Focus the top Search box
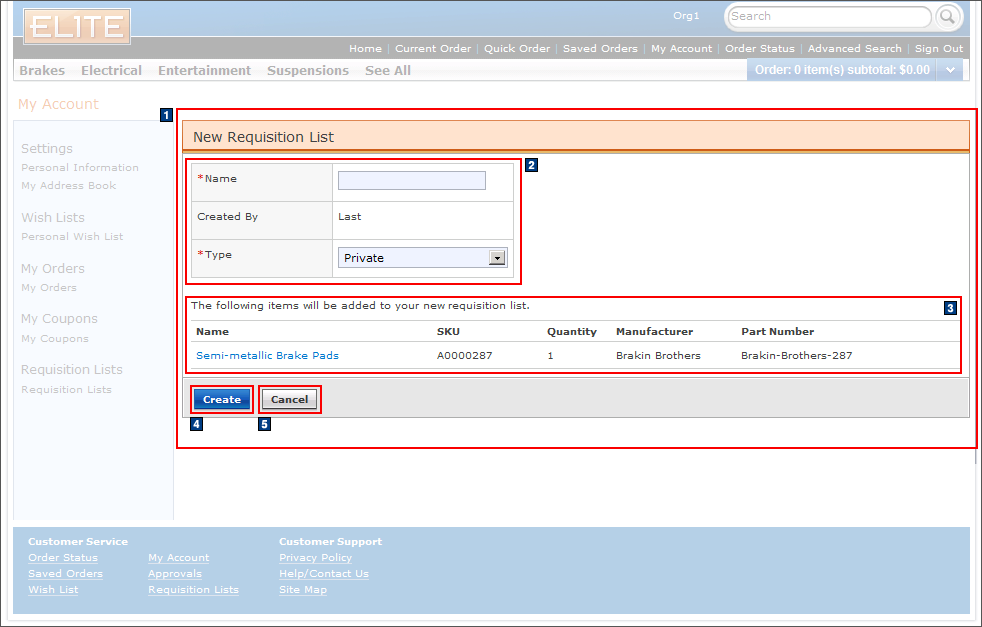 click(x=829, y=16)
